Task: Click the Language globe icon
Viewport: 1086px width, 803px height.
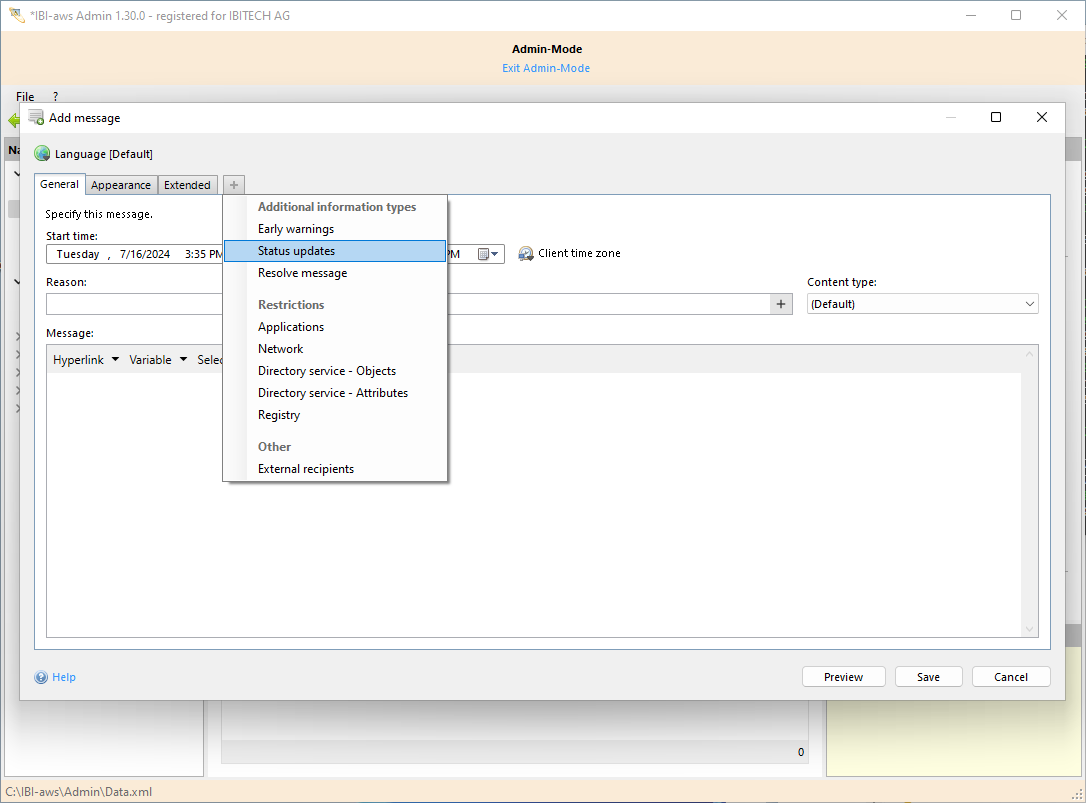Action: click(x=42, y=154)
